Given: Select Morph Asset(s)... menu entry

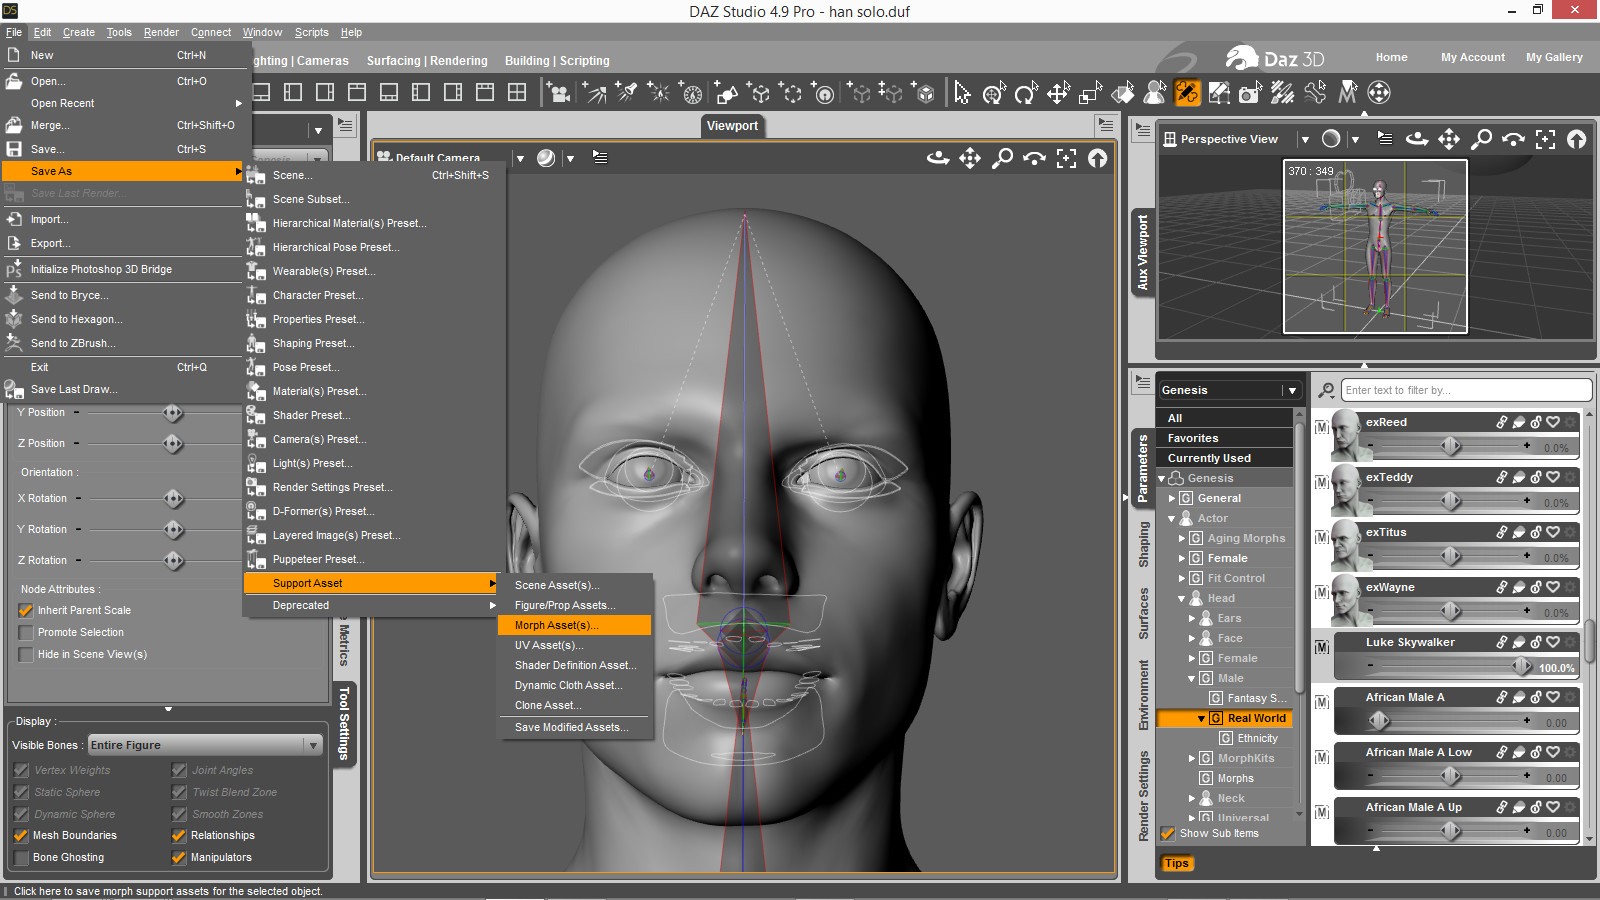Looking at the screenshot, I should coord(574,625).
